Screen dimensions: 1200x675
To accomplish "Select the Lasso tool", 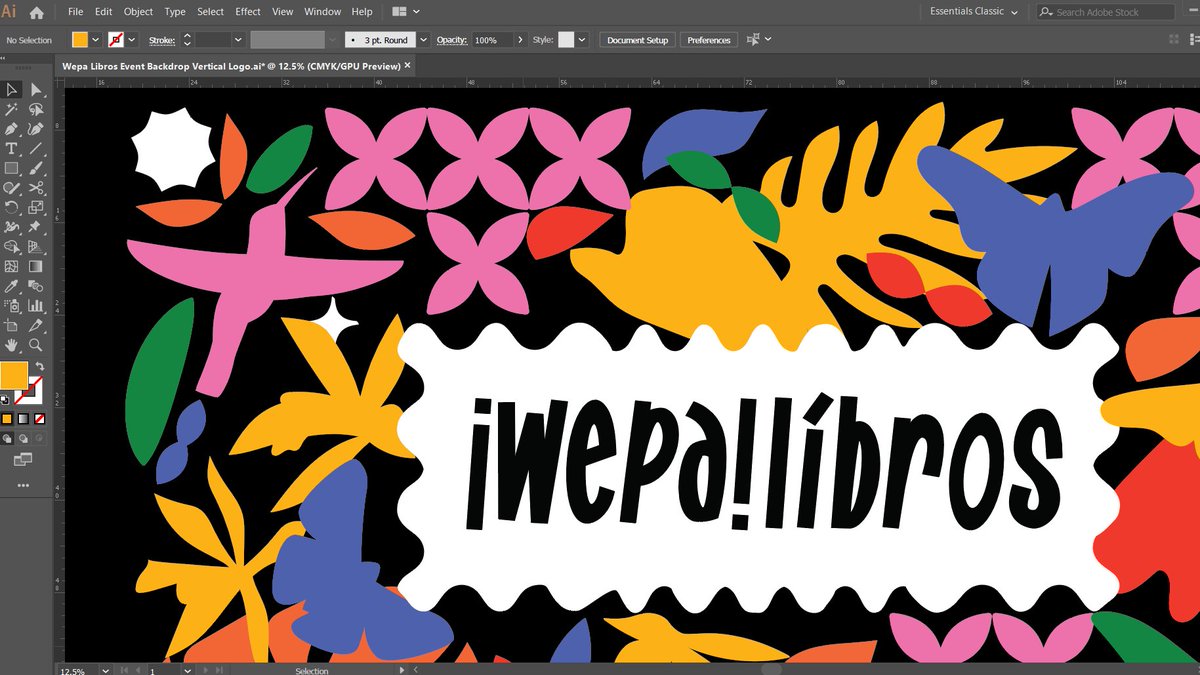I will (36, 109).
